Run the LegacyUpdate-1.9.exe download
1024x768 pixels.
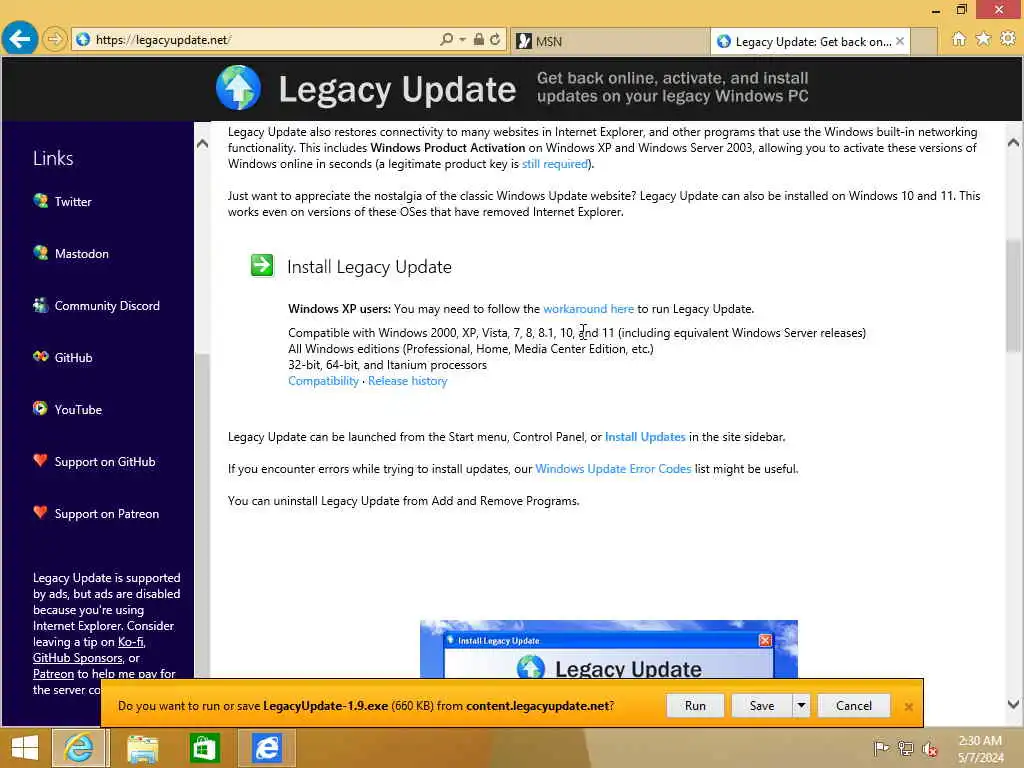(x=695, y=705)
